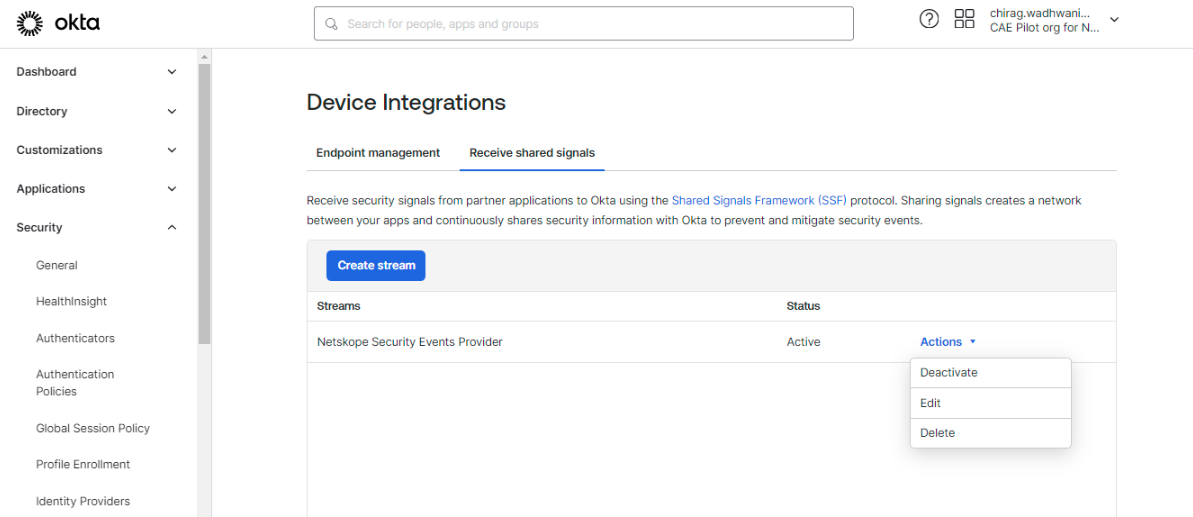
Task: Choose Deactivate from the Actions menu
Action: point(991,373)
